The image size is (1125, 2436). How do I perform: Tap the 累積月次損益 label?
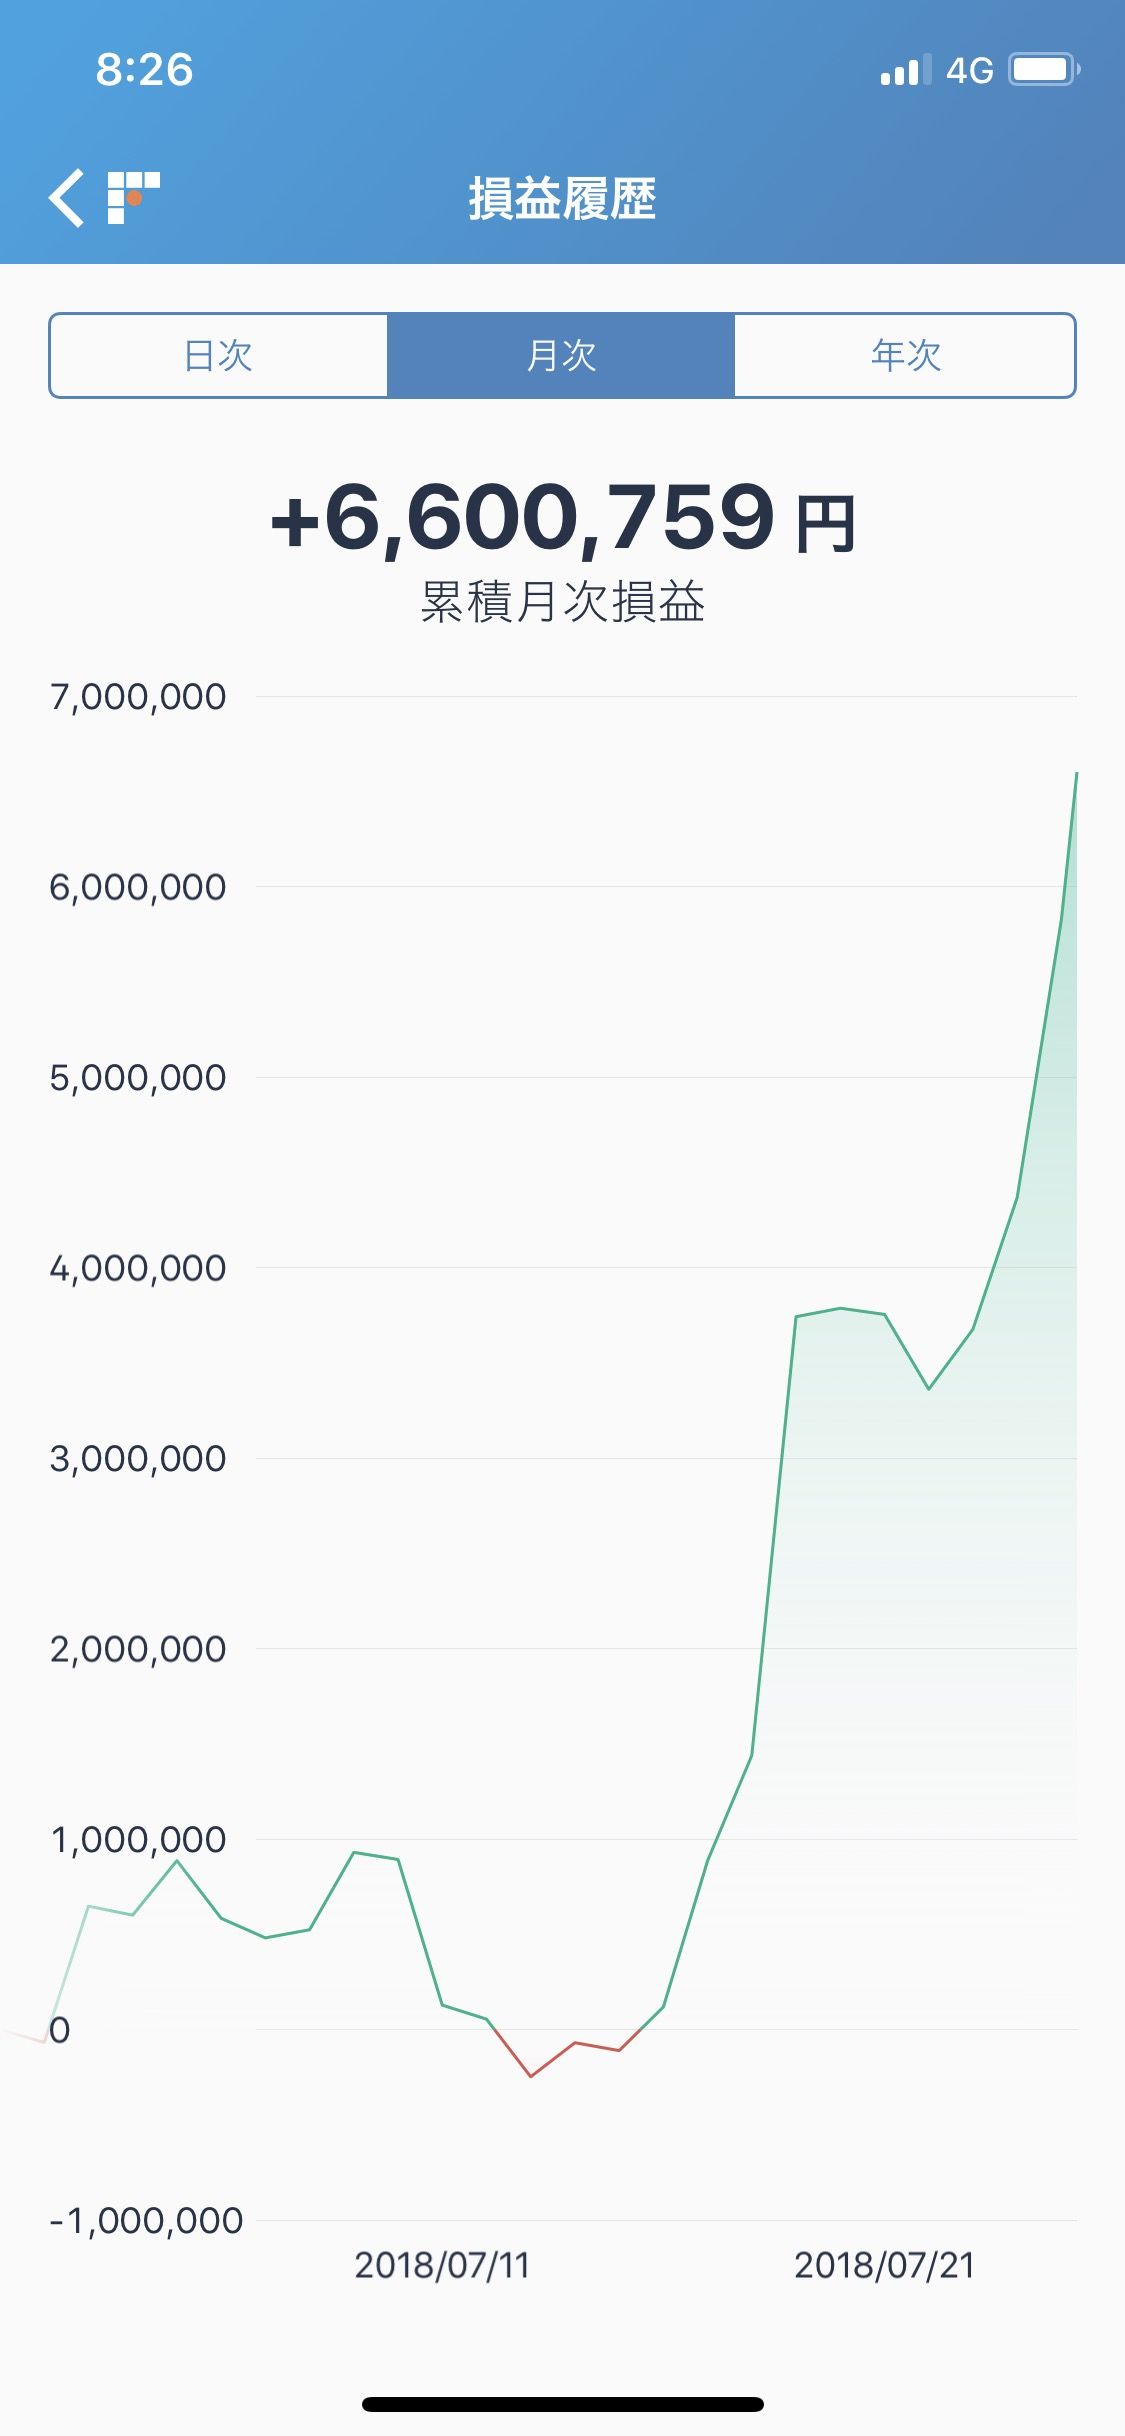coord(563,602)
